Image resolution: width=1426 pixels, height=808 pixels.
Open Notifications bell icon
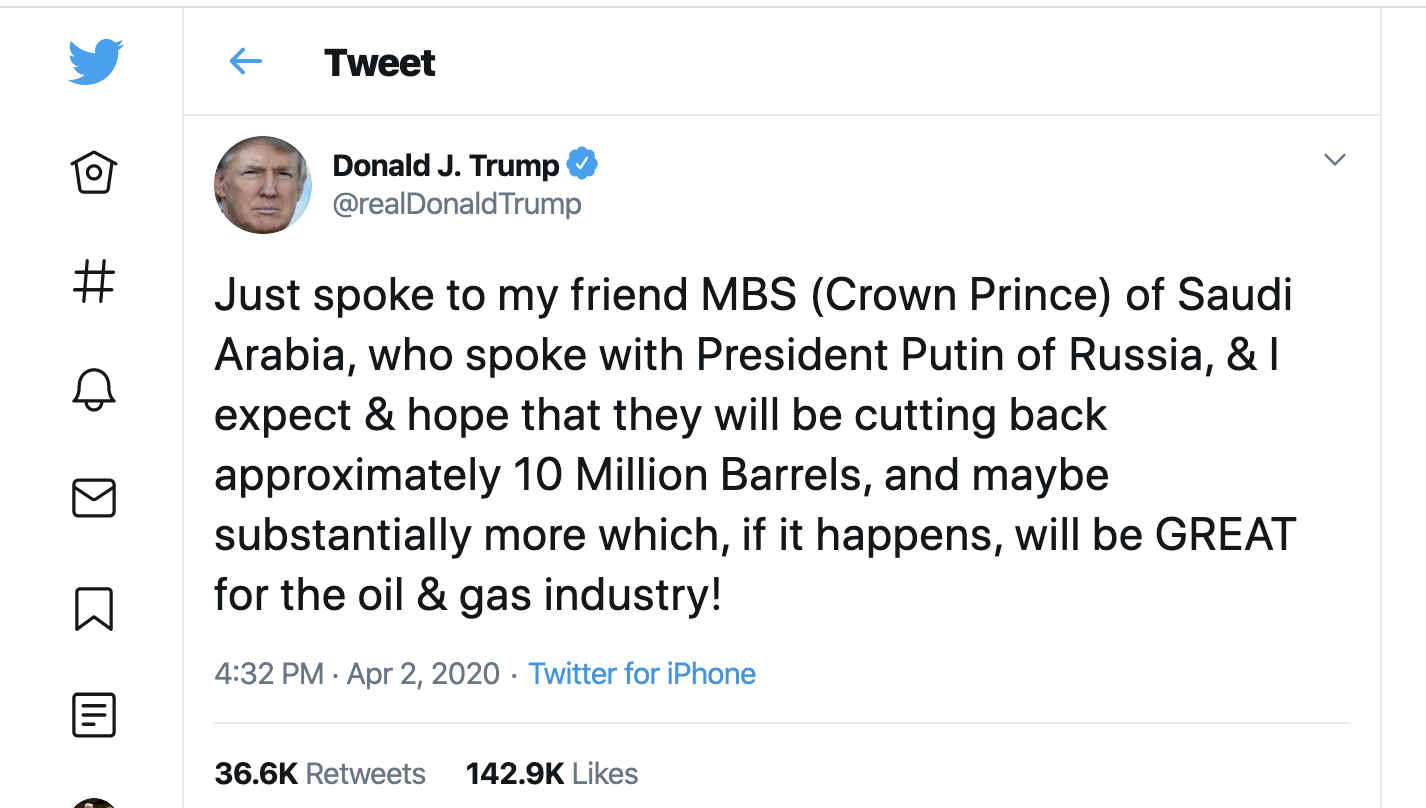click(94, 389)
